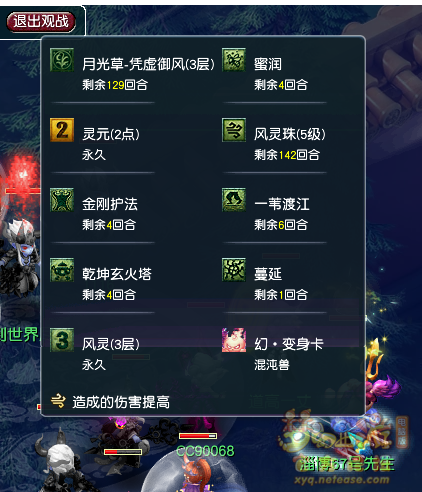Click the dark-armored character at left edge
Screen dimensions: 422x492
tap(18, 257)
